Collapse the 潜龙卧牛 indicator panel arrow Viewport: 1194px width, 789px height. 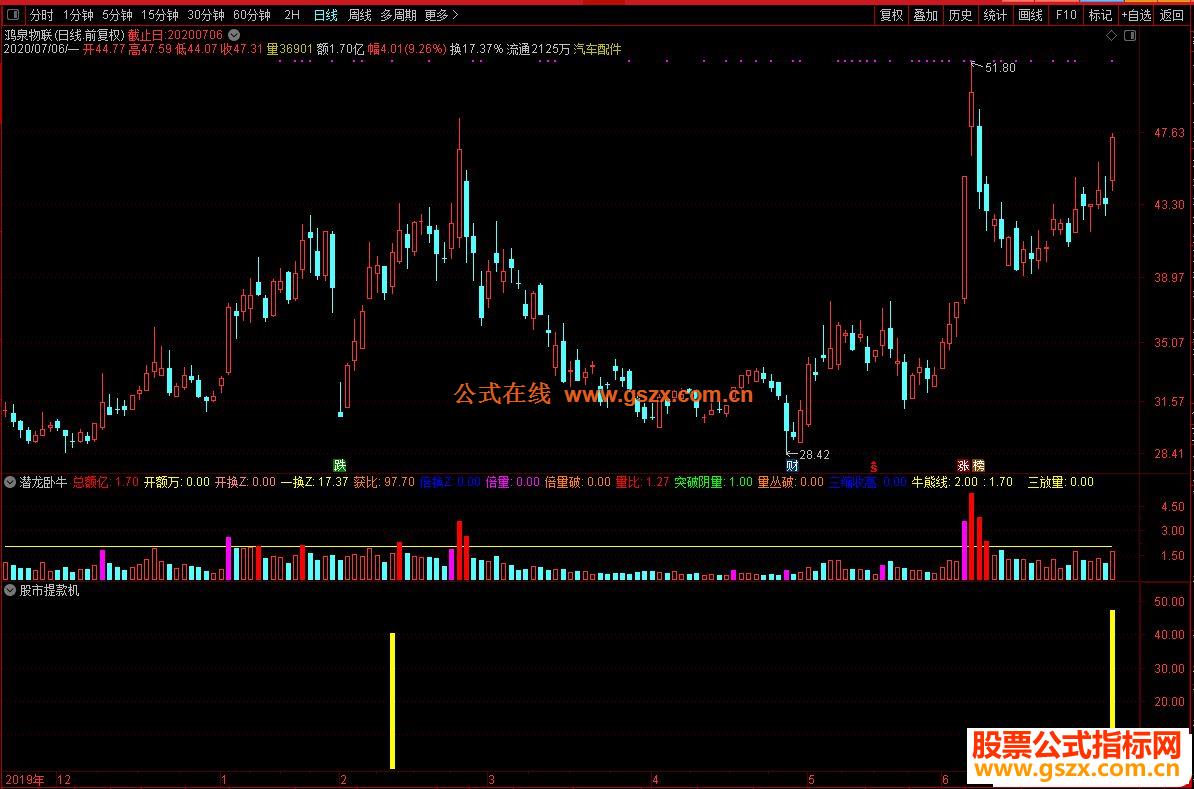11,482
